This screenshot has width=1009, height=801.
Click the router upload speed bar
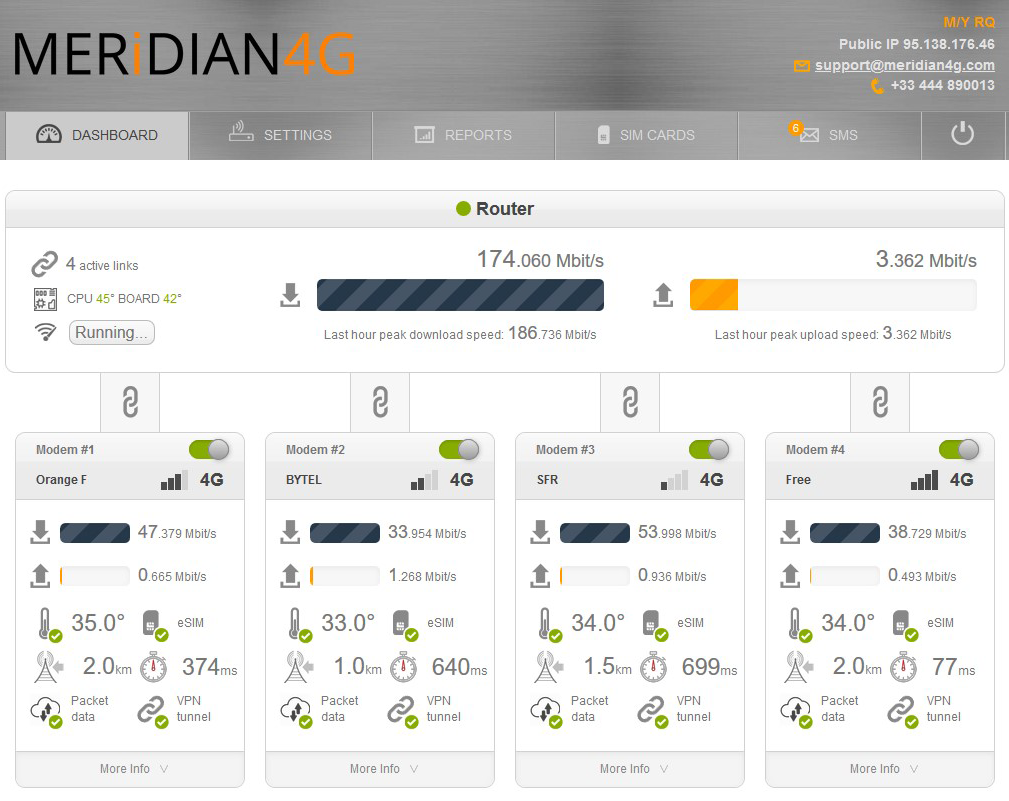(833, 295)
